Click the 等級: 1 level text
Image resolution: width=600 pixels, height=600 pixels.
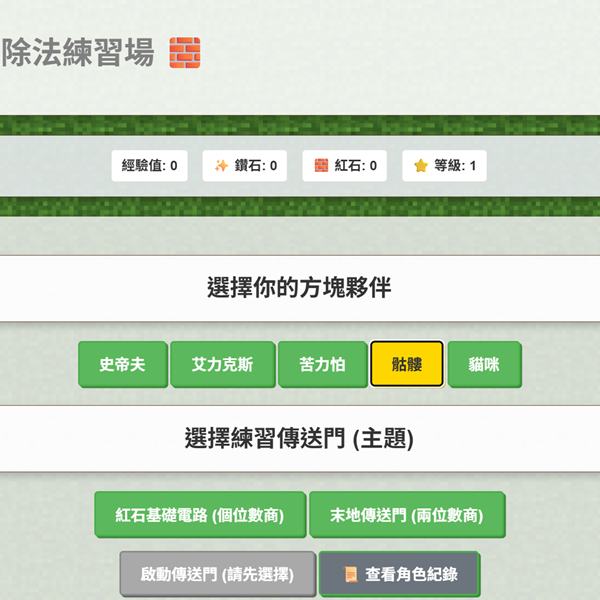click(455, 166)
